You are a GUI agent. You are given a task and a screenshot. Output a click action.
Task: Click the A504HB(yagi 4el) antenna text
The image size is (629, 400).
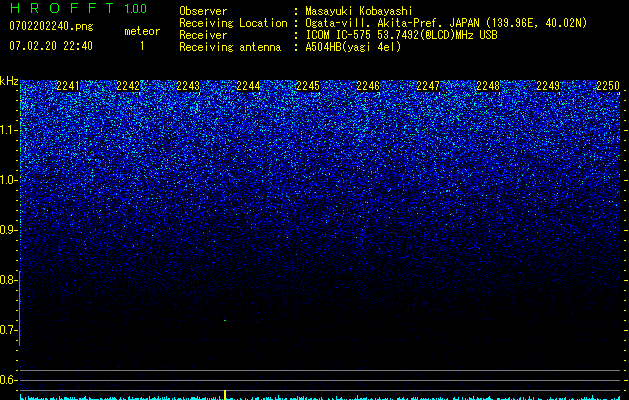click(353, 47)
